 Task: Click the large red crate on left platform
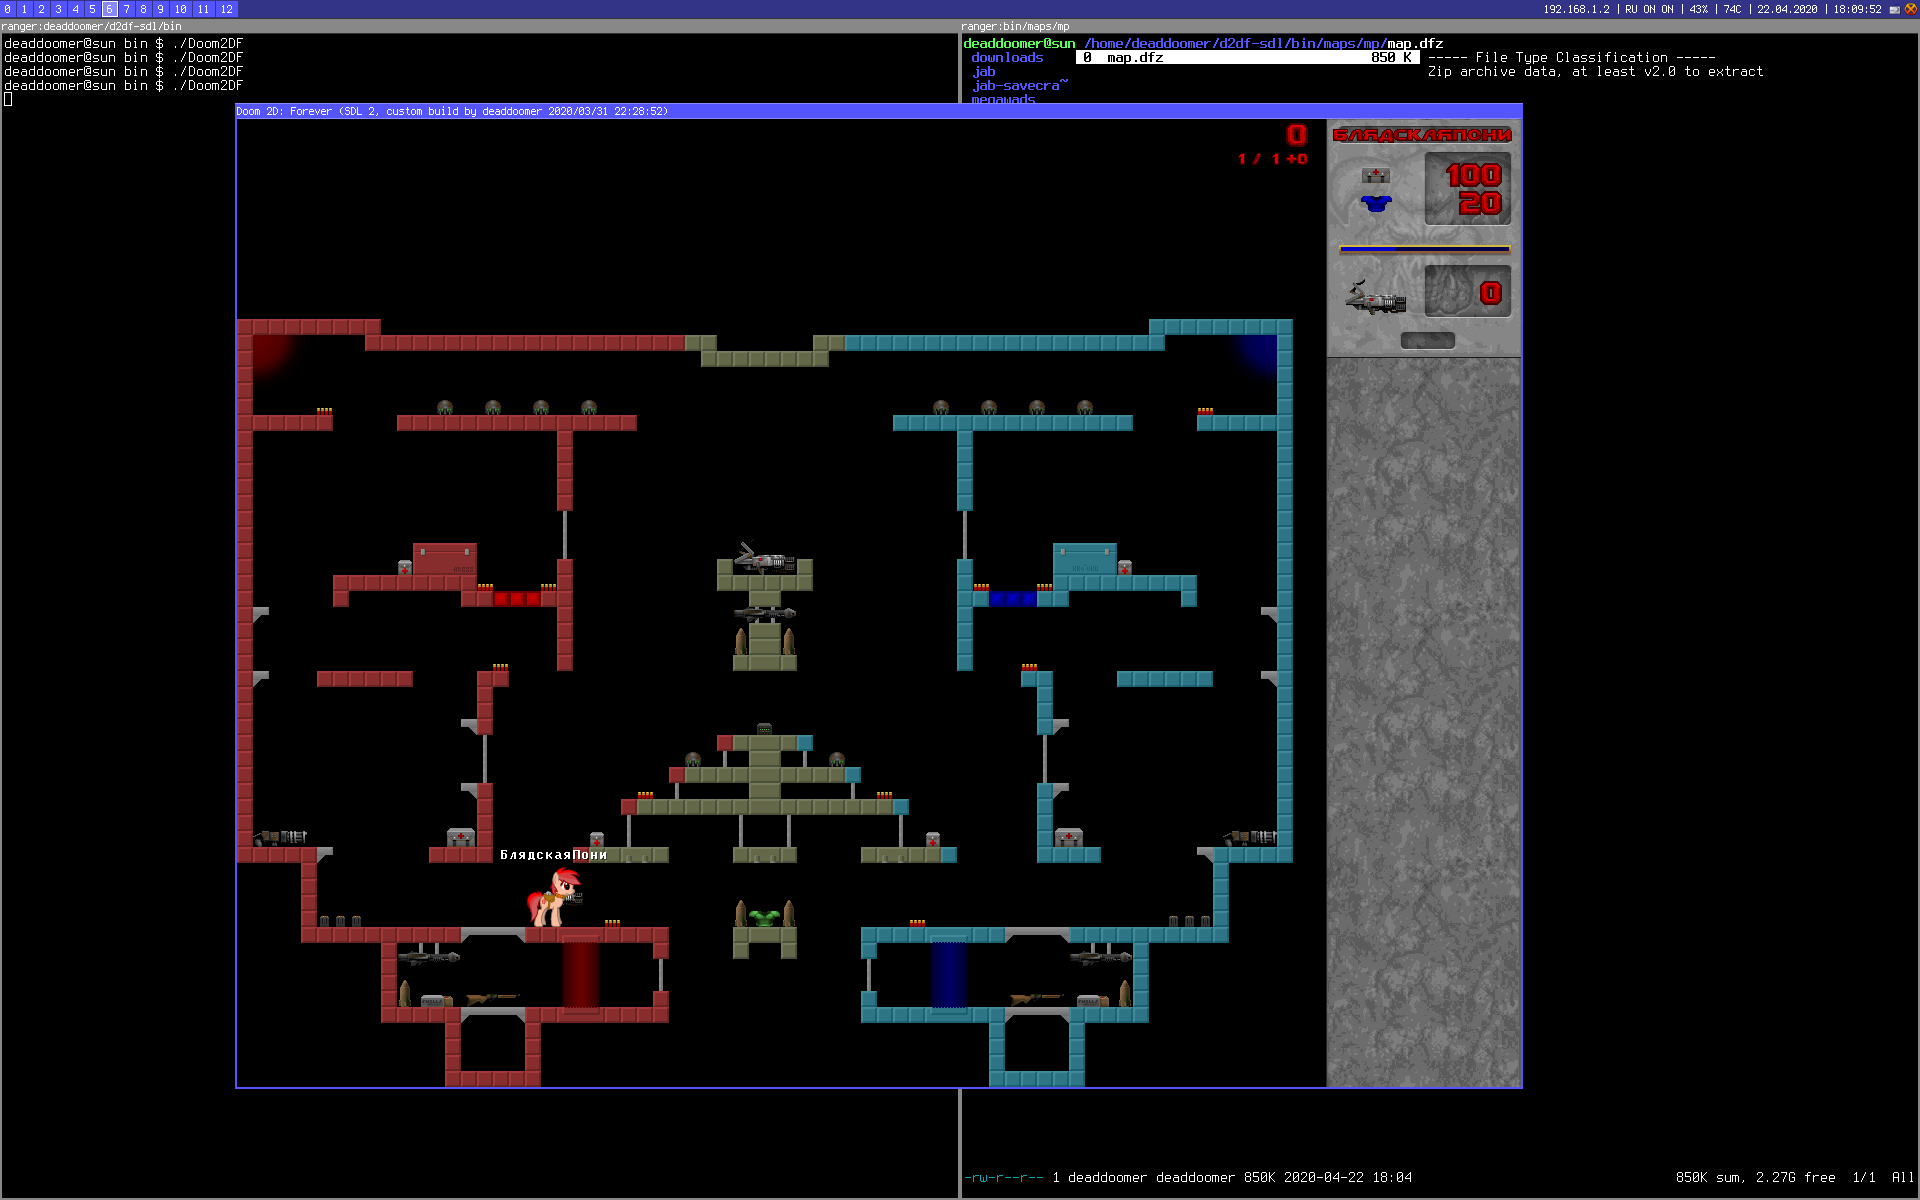tap(445, 559)
